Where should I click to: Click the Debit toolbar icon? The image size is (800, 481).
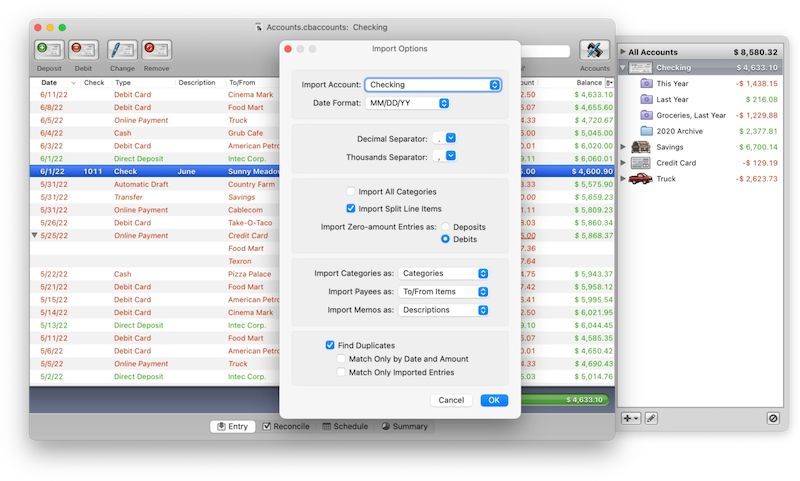click(83, 49)
